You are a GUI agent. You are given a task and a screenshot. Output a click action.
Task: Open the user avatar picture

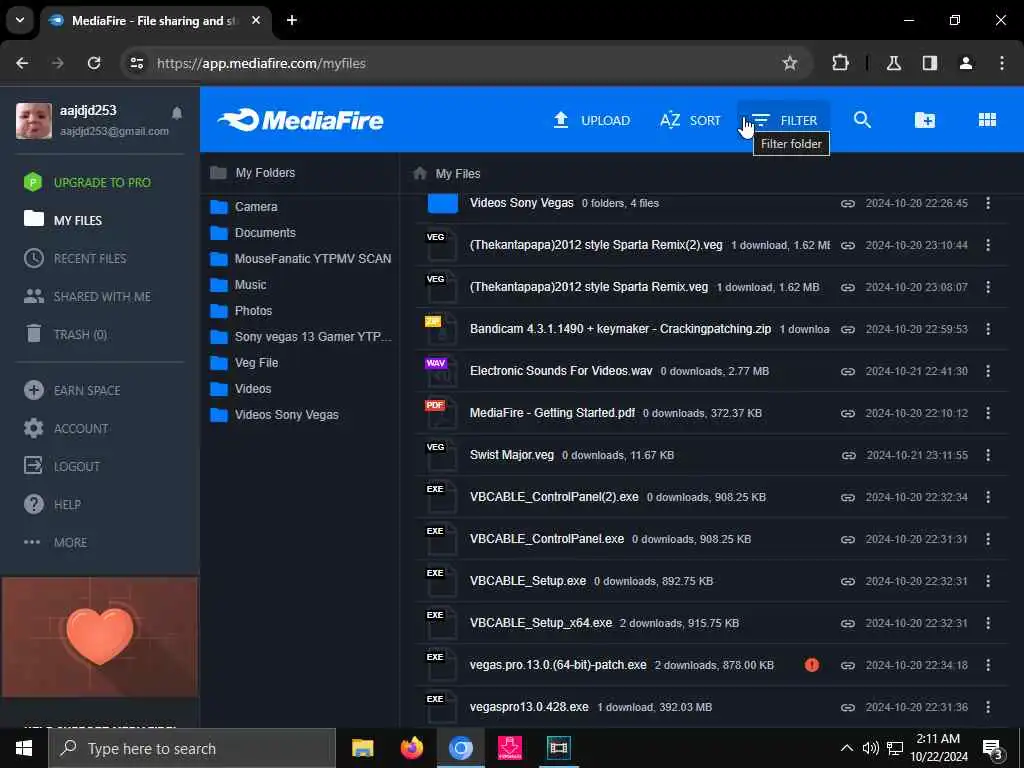(34, 120)
